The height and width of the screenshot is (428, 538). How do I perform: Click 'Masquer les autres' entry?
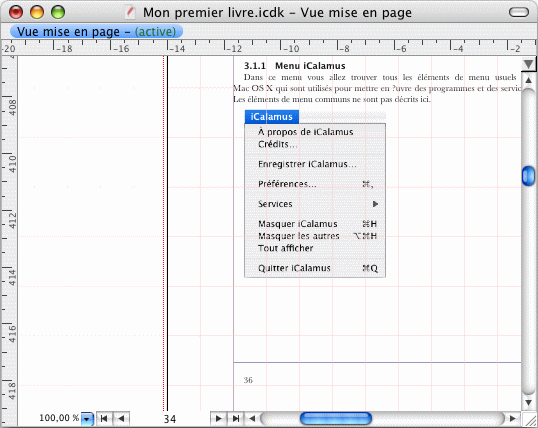[x=299, y=236]
